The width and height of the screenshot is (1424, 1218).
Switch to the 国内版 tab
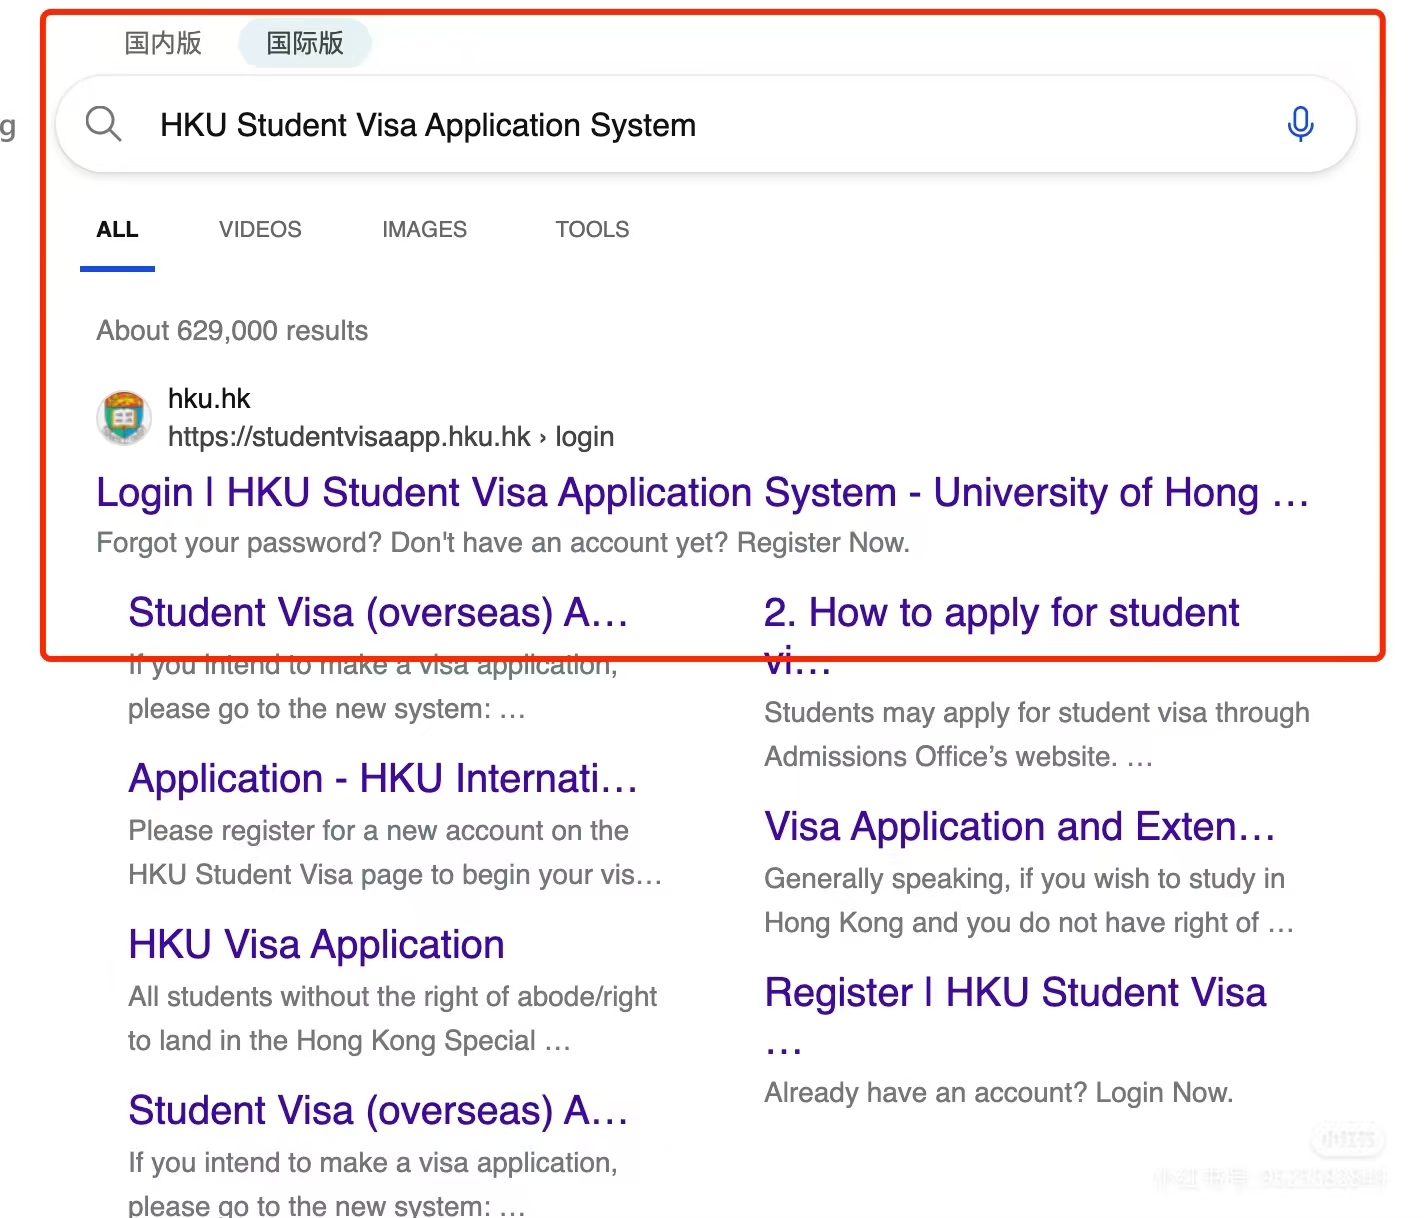[163, 43]
